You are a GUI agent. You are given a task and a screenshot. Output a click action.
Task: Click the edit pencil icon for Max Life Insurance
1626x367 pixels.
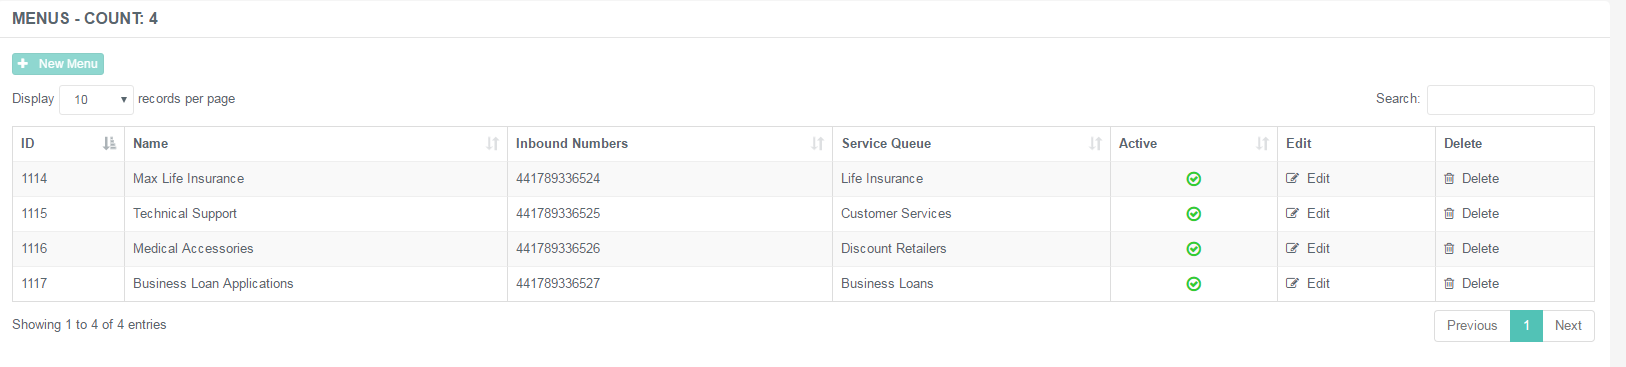coord(1292,178)
